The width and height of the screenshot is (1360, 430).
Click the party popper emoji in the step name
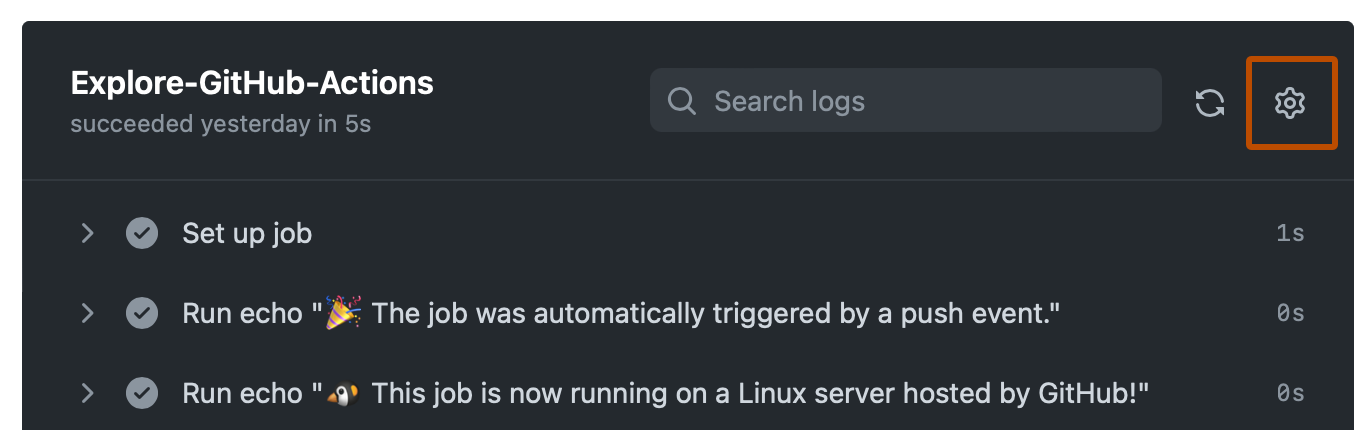pyautogui.click(x=343, y=313)
